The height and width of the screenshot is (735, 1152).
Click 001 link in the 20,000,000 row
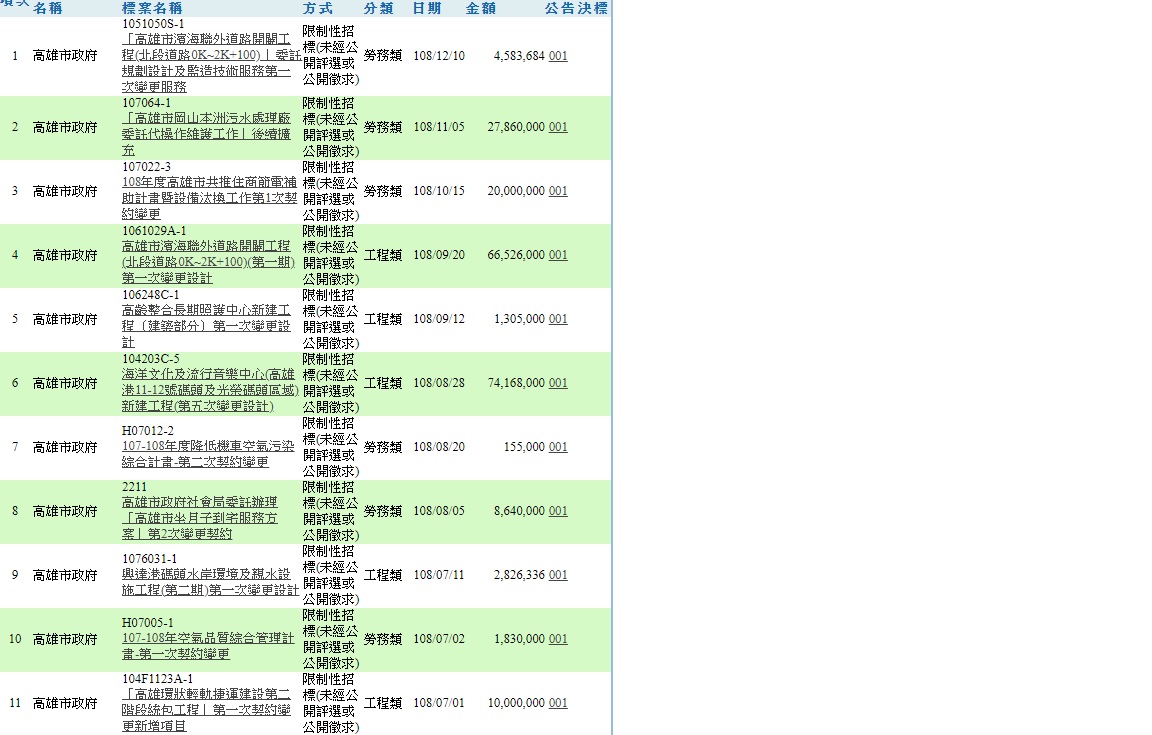pyautogui.click(x=558, y=191)
